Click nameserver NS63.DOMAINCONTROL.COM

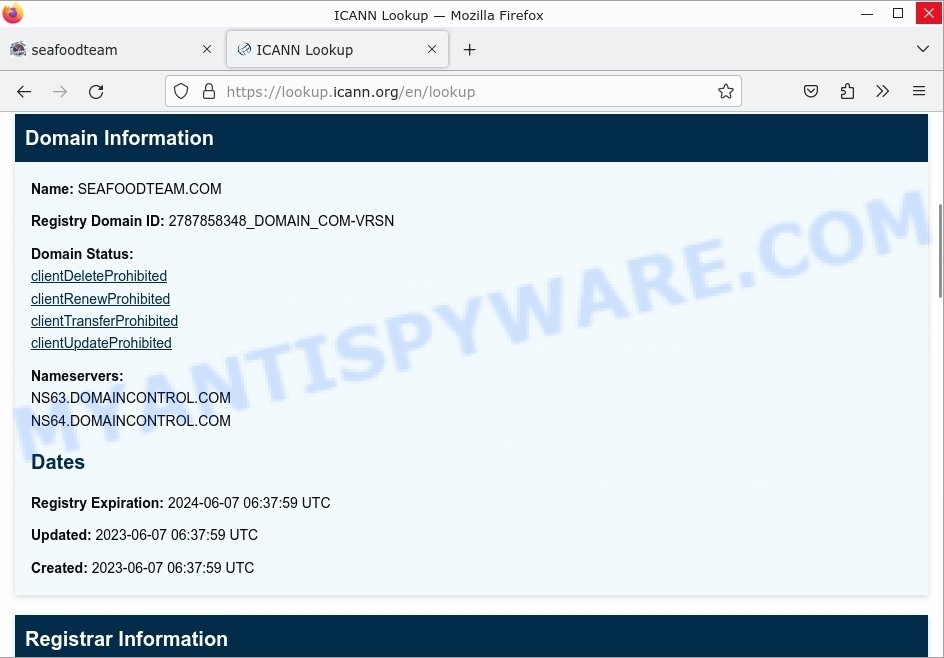131,398
